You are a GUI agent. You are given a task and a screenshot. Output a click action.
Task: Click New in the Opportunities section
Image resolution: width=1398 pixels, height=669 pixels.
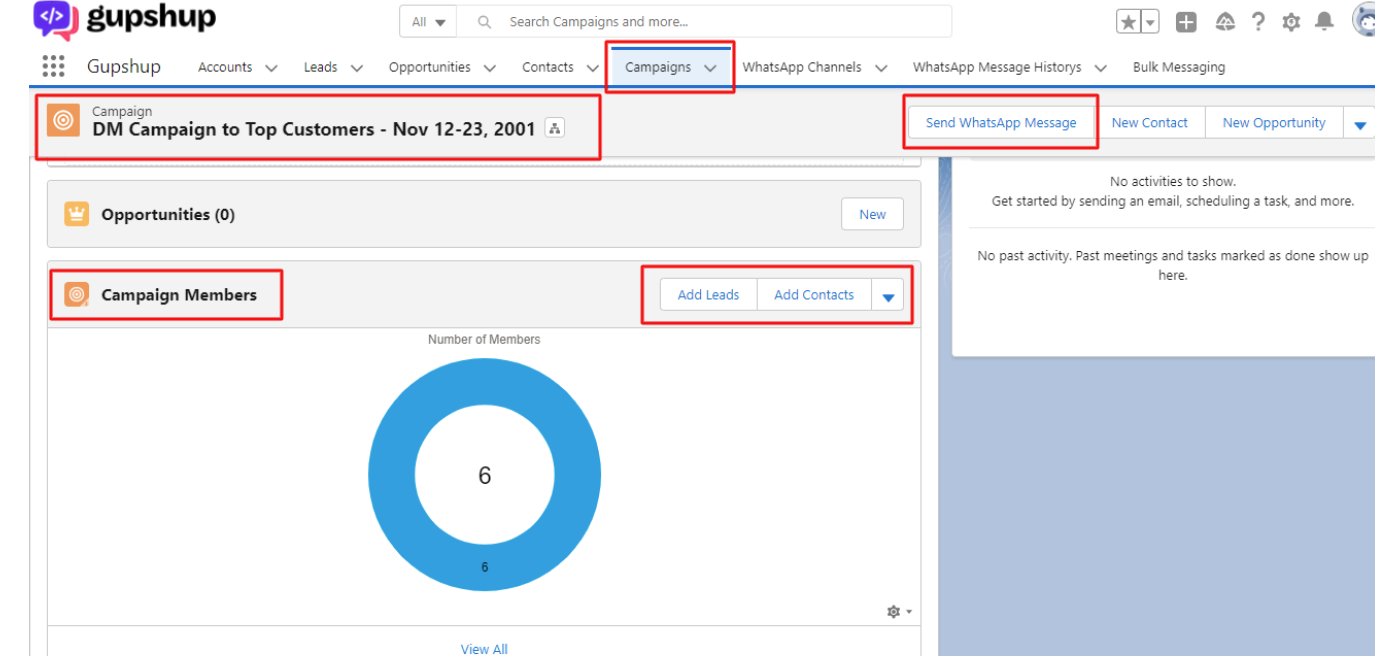point(872,214)
